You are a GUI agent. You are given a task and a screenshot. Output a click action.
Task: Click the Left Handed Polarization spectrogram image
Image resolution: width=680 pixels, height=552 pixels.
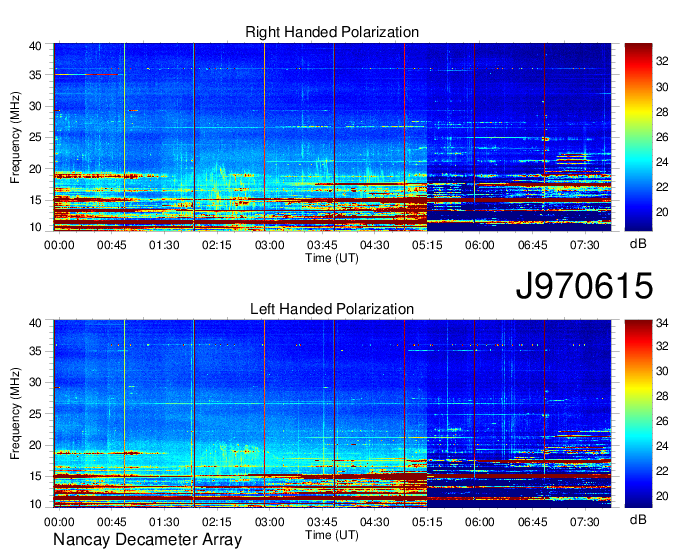click(x=332, y=414)
